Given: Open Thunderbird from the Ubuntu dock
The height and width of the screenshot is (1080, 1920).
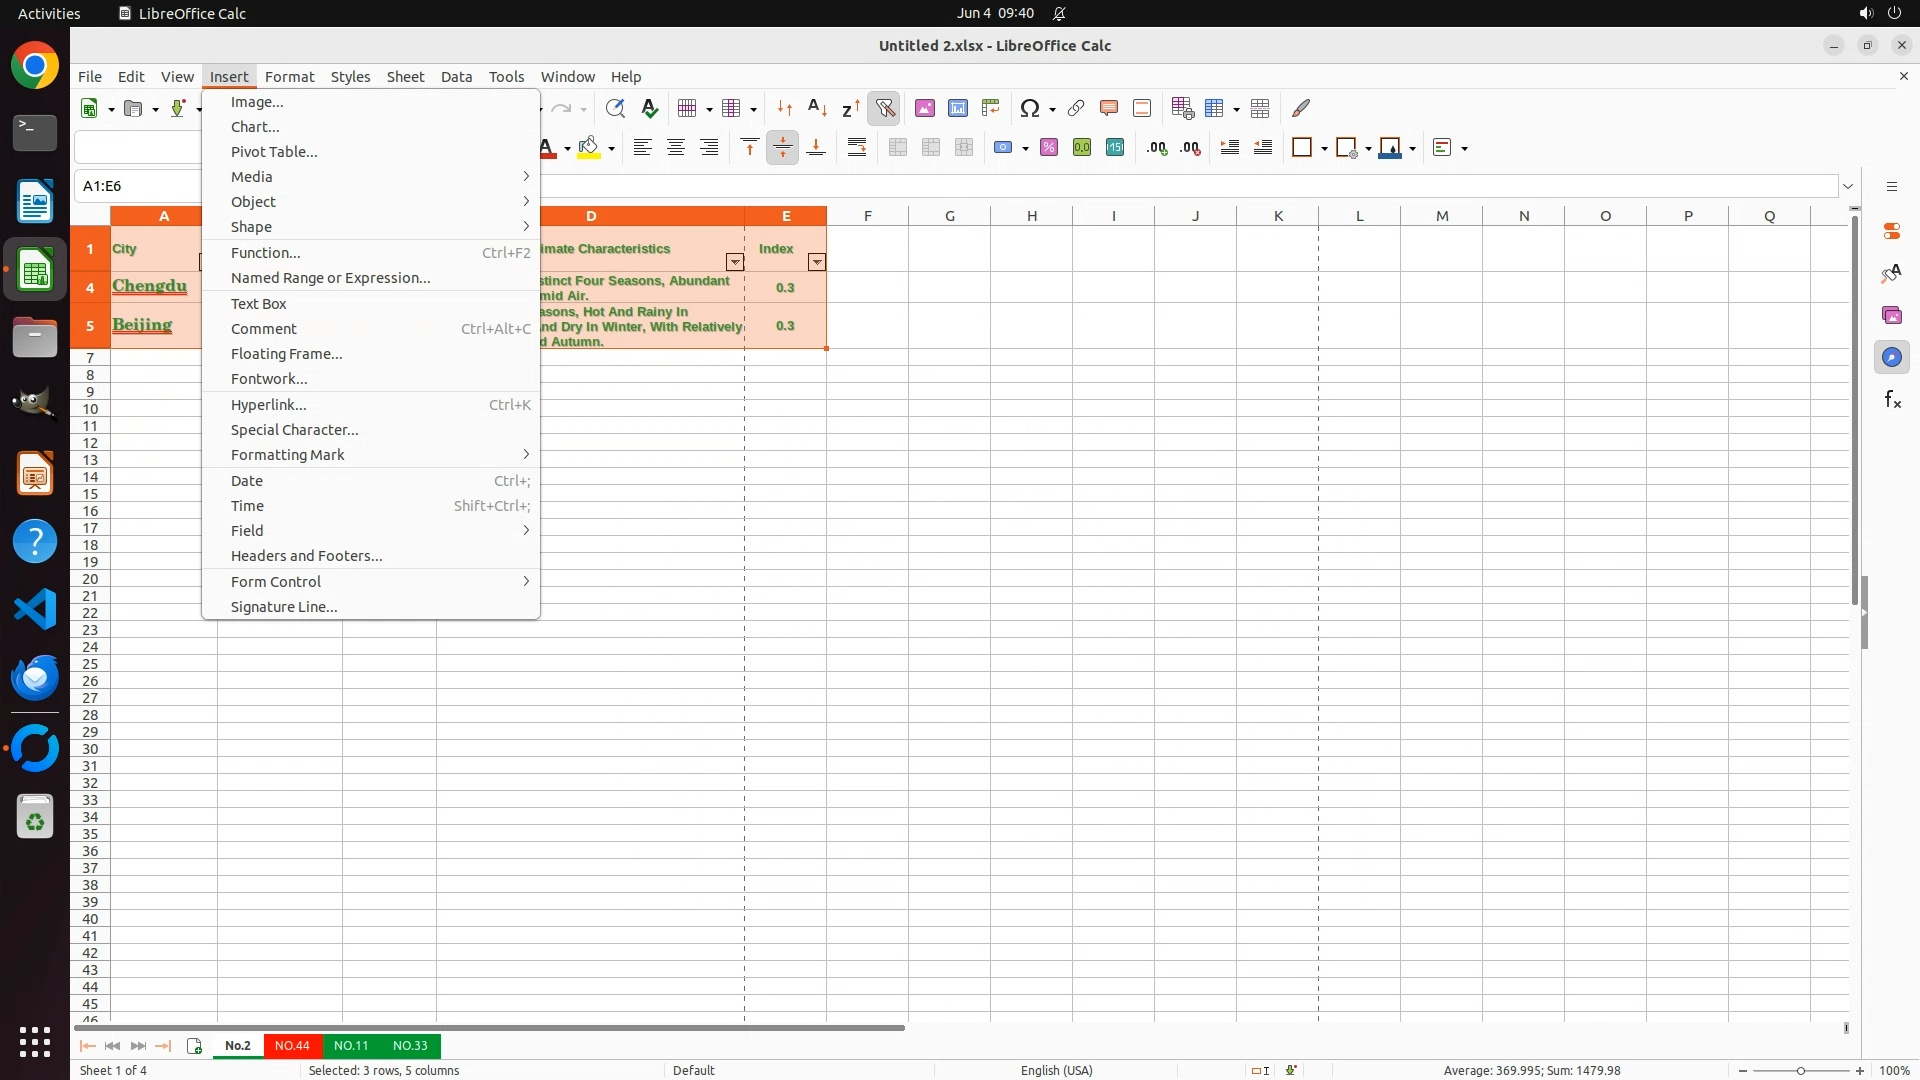Looking at the screenshot, I should click(x=35, y=678).
